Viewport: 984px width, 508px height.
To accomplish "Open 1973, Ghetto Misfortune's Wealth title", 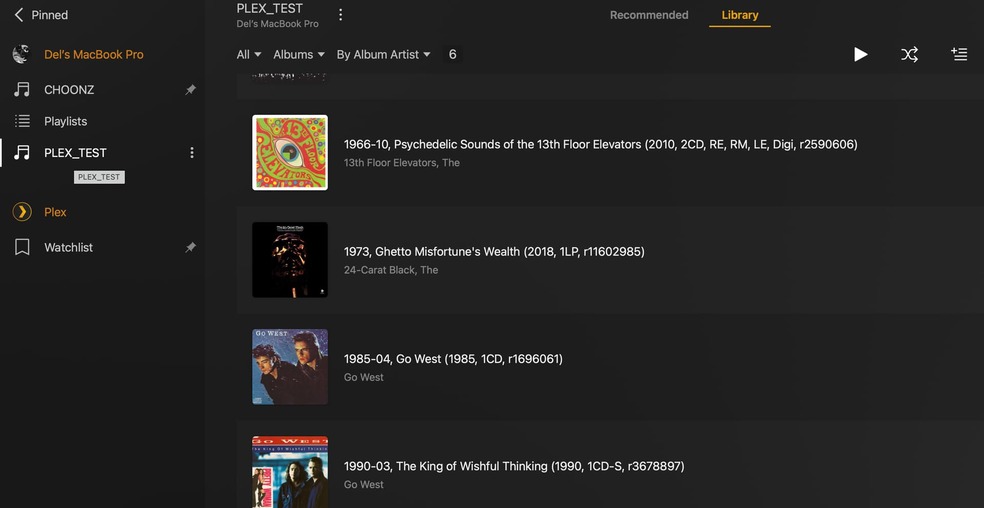I will coord(494,252).
